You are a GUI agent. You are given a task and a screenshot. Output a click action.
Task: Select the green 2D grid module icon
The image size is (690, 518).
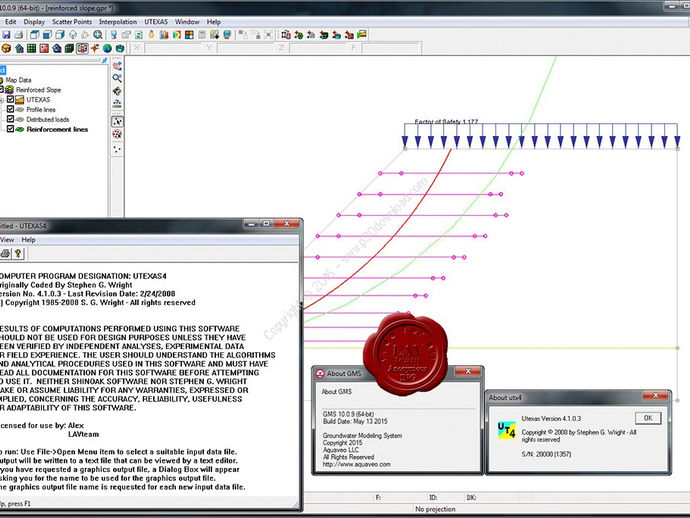click(31, 48)
